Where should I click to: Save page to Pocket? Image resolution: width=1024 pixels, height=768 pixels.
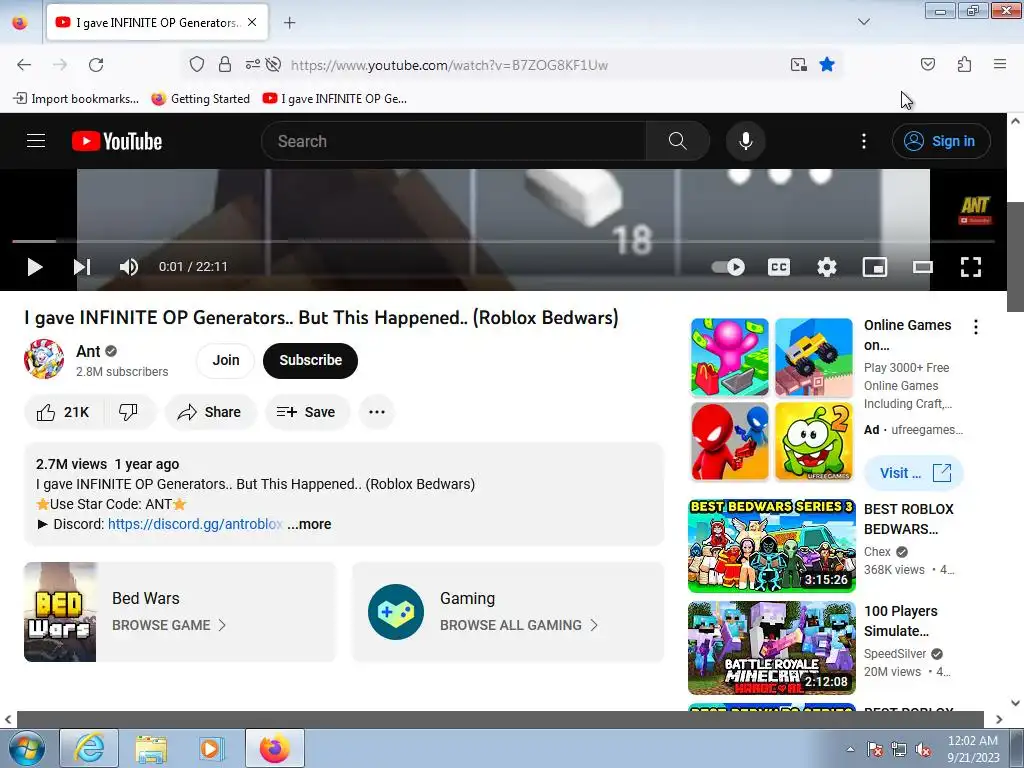(x=927, y=64)
